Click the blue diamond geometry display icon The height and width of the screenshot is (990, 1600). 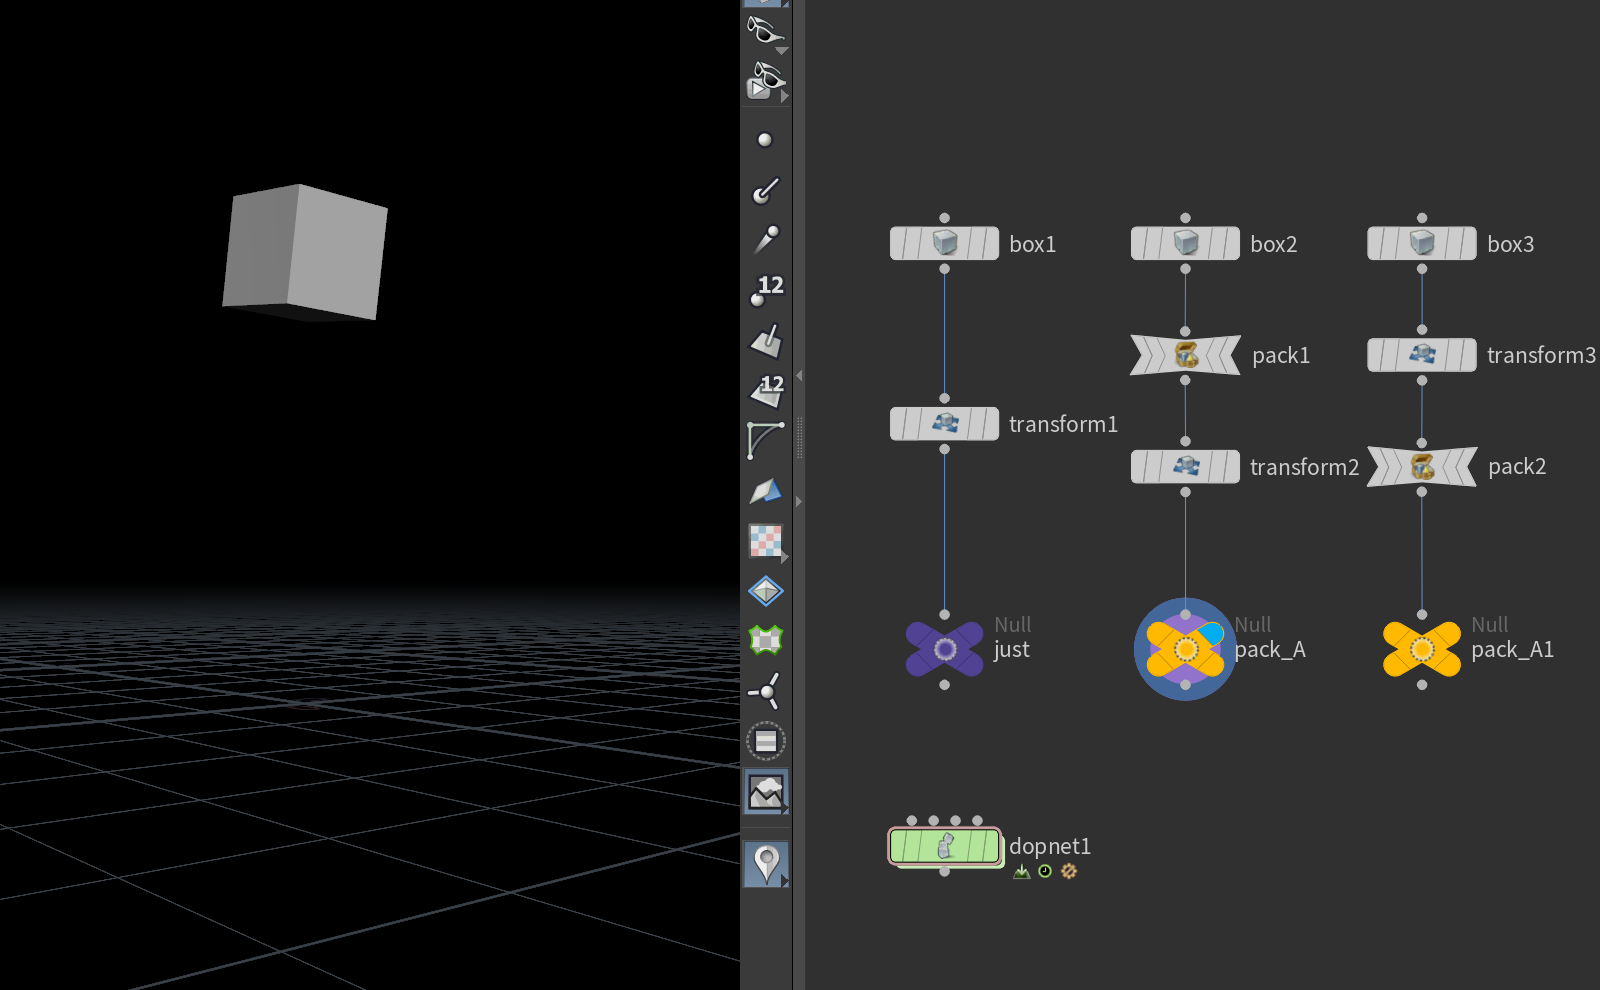coord(765,591)
